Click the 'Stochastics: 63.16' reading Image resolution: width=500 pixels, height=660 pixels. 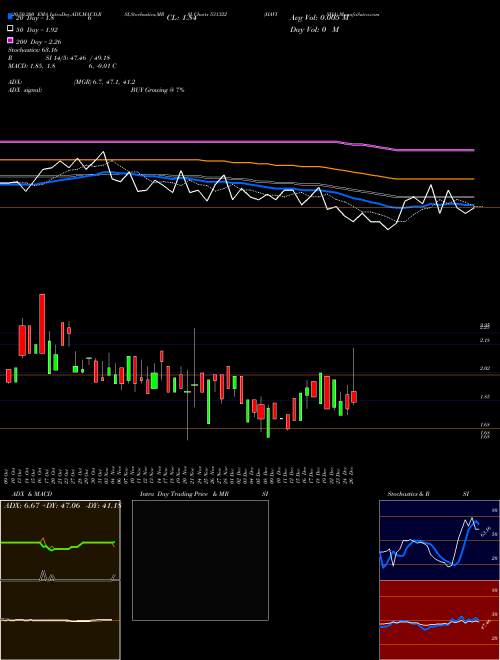(33, 50)
